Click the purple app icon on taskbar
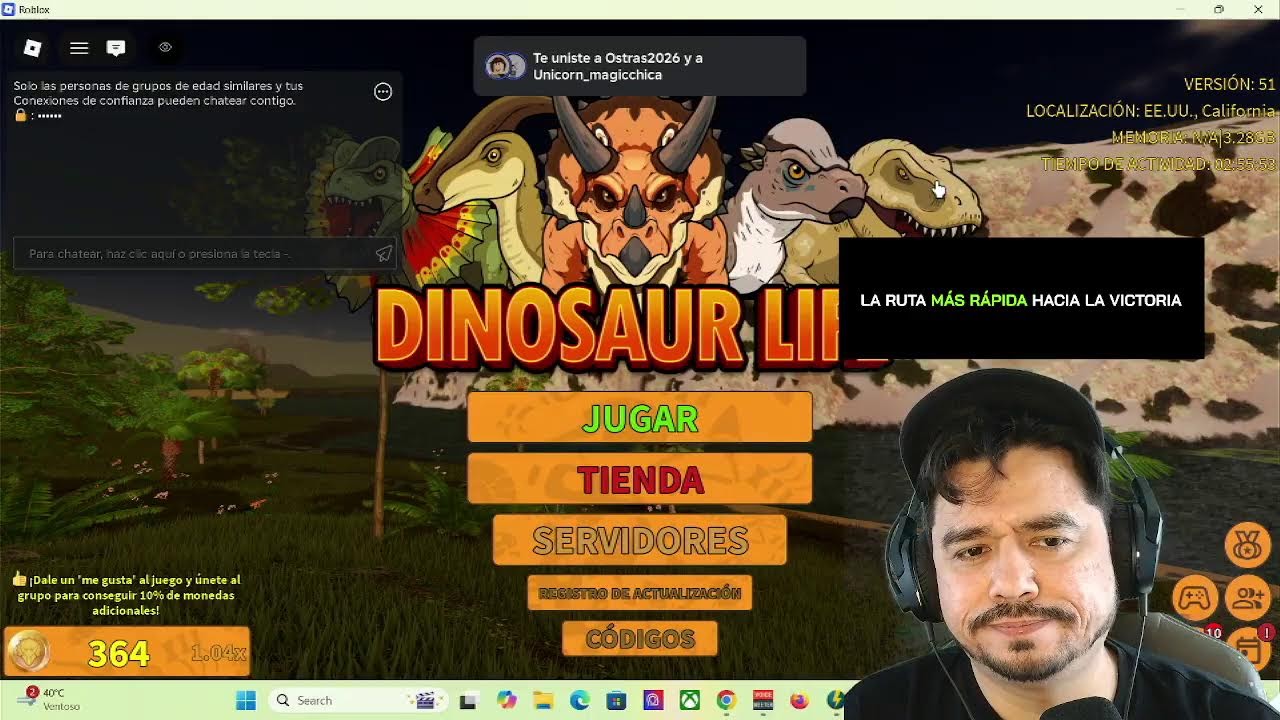The image size is (1280, 720). (x=653, y=700)
